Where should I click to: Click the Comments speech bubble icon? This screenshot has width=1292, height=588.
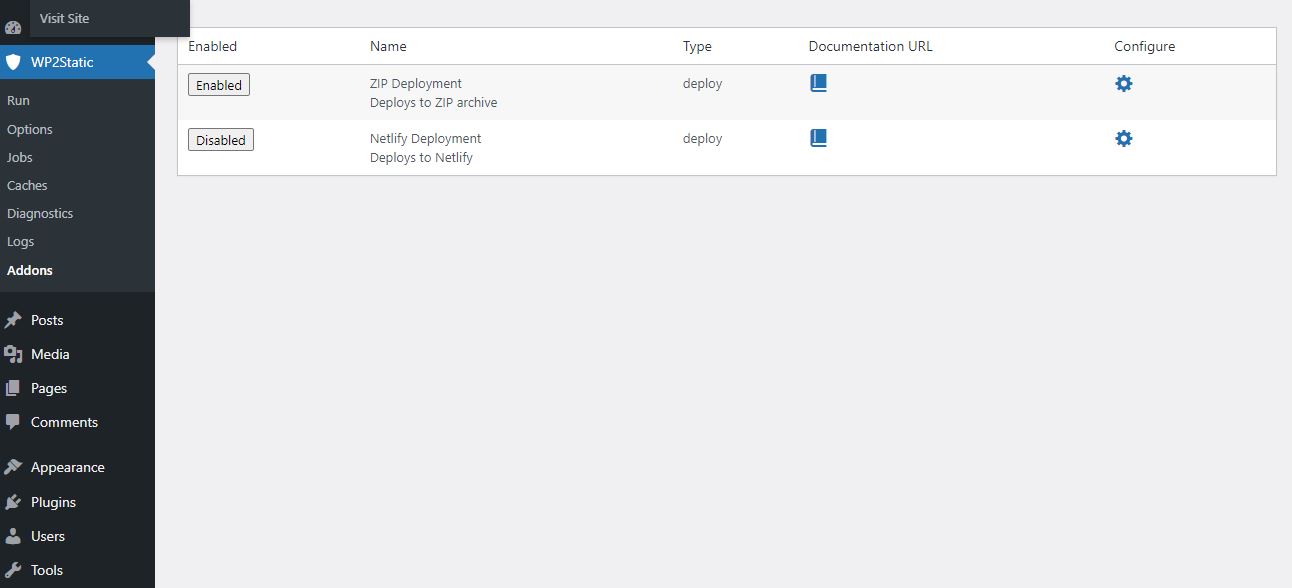13,422
